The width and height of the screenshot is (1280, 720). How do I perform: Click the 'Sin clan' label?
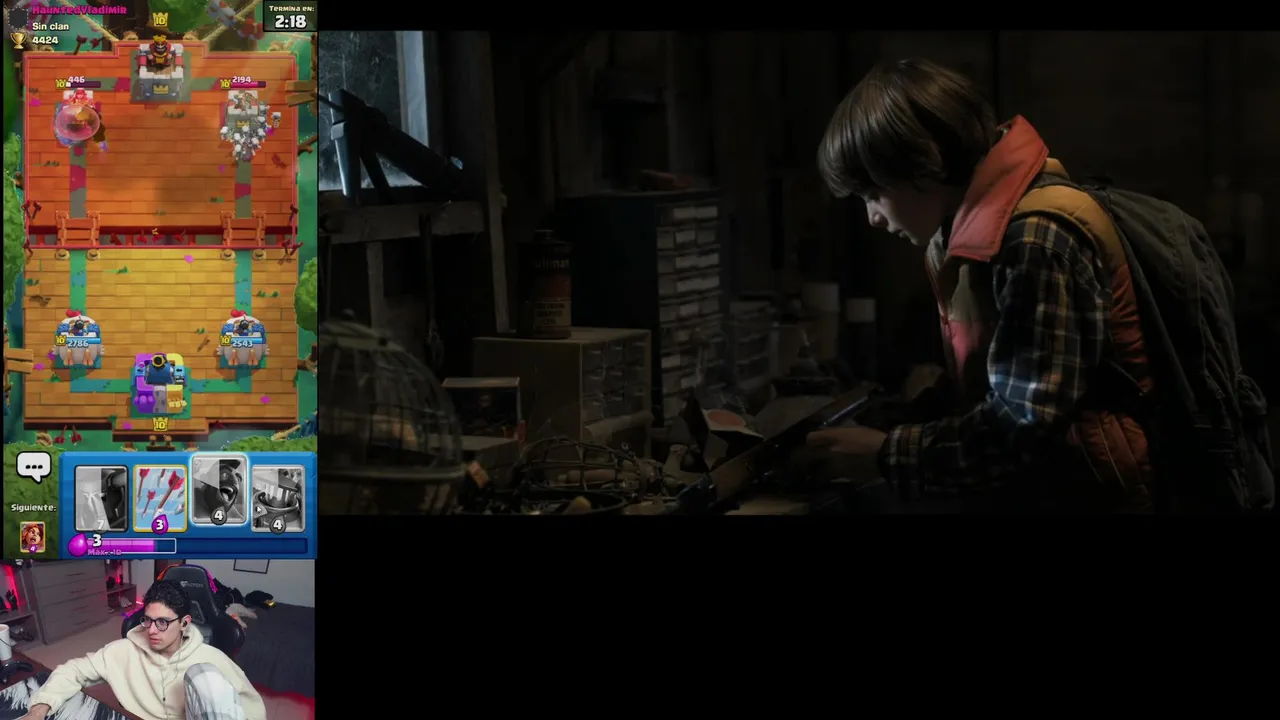[50, 26]
